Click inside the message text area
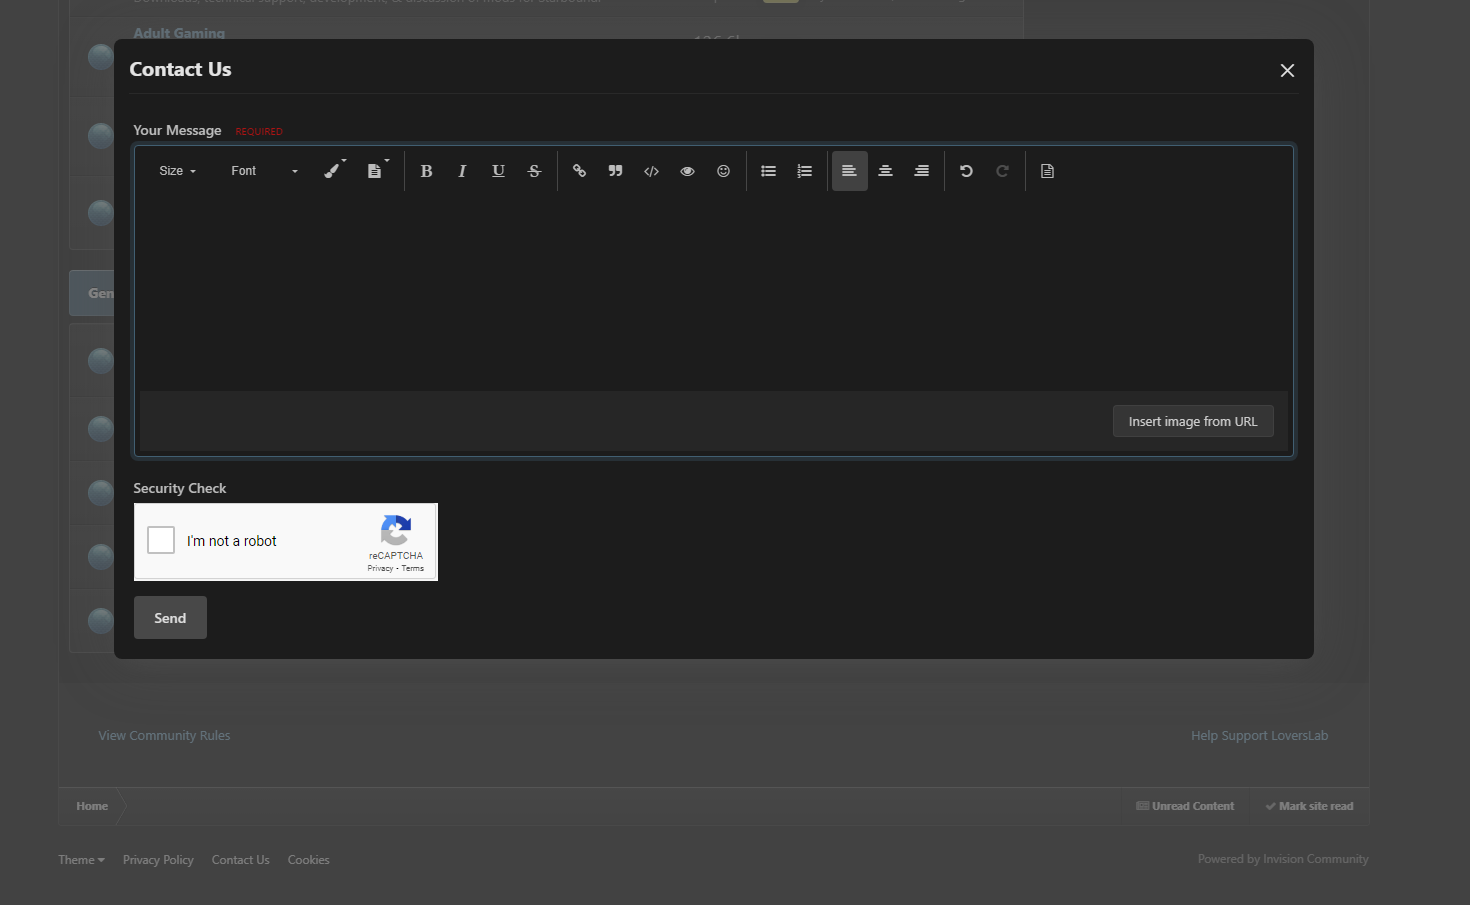 [x=714, y=293]
